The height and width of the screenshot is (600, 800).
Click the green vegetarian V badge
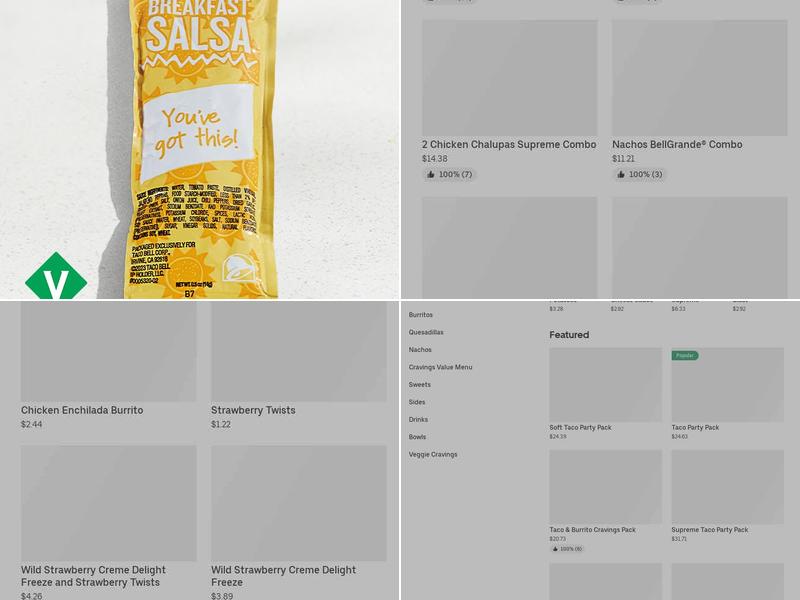tap(56, 276)
